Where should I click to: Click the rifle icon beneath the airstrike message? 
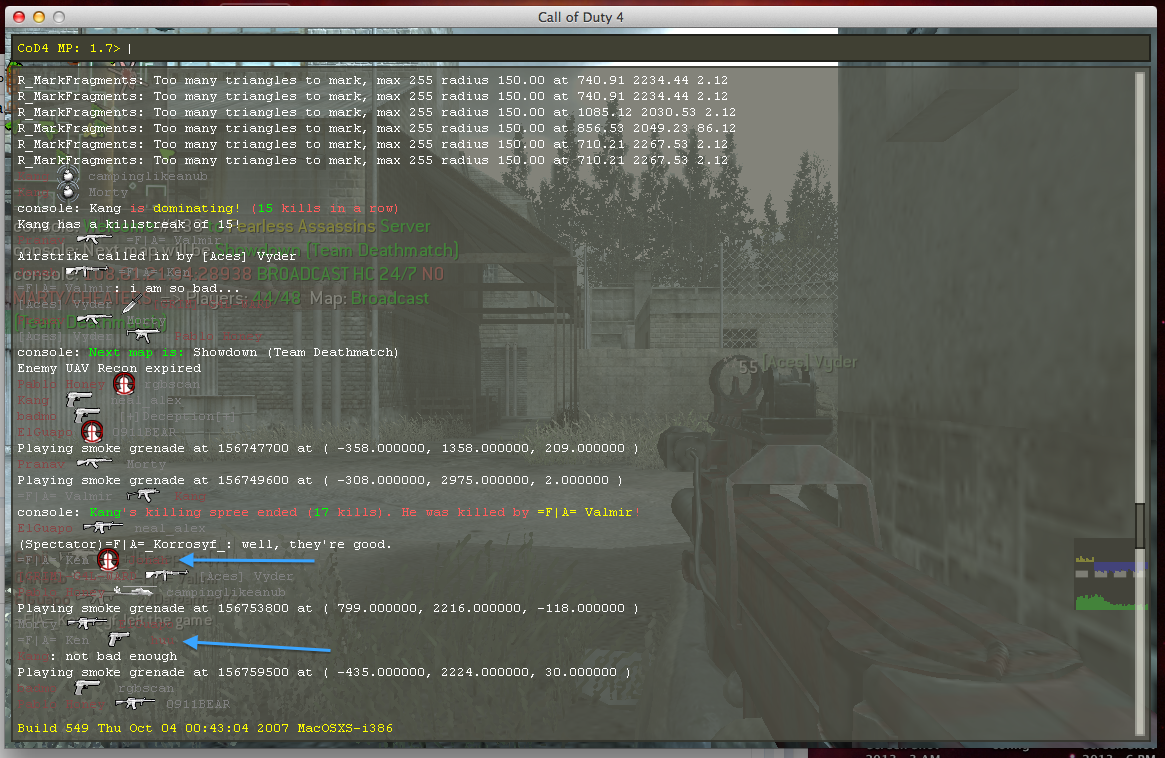(x=86, y=271)
